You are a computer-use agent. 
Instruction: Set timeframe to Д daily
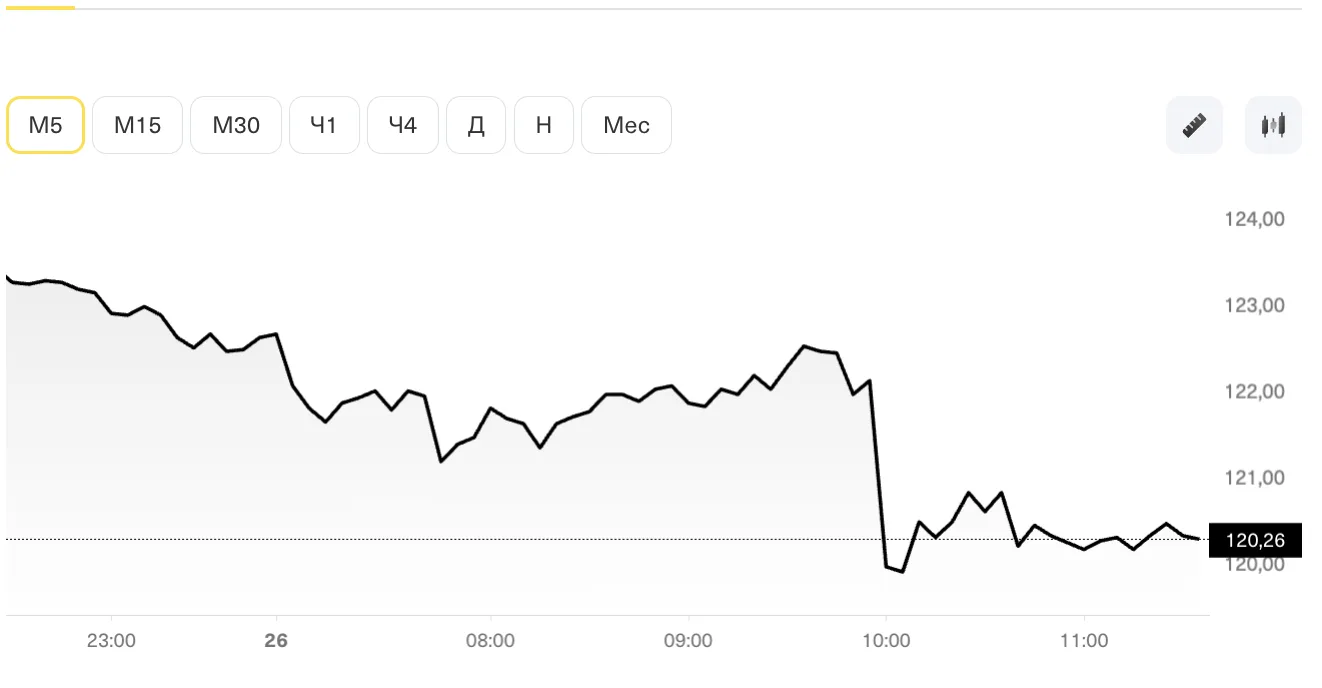pyautogui.click(x=476, y=125)
